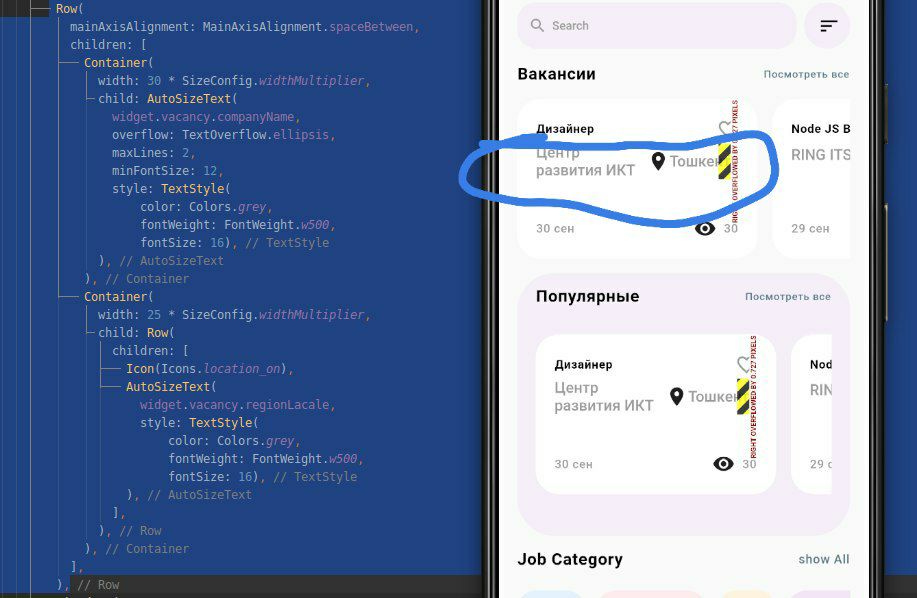Viewport: 917px width, 598px height.
Task: Click the 'child: Row(' line in the code
Action: 136,333
